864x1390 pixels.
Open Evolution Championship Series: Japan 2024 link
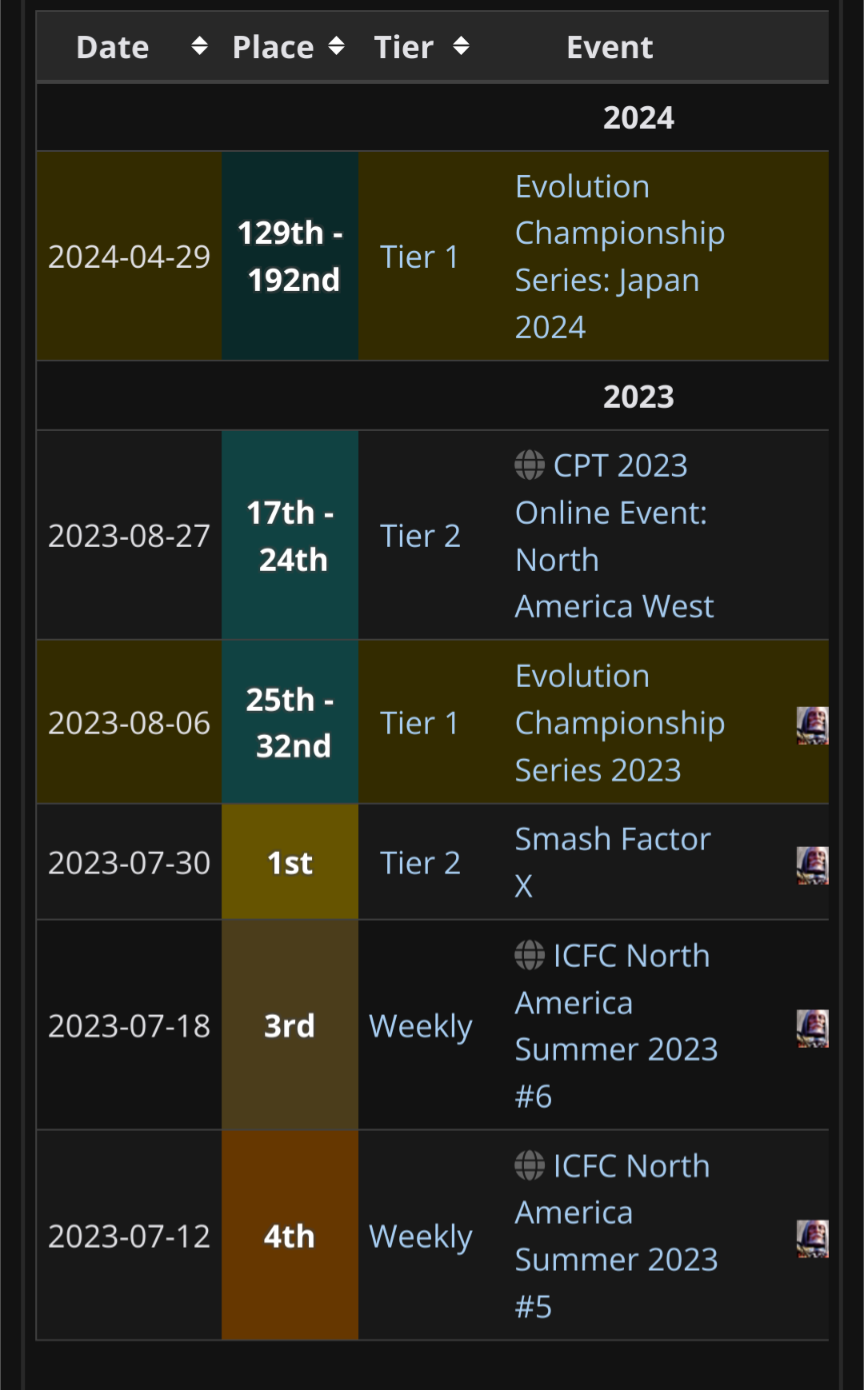pos(620,257)
